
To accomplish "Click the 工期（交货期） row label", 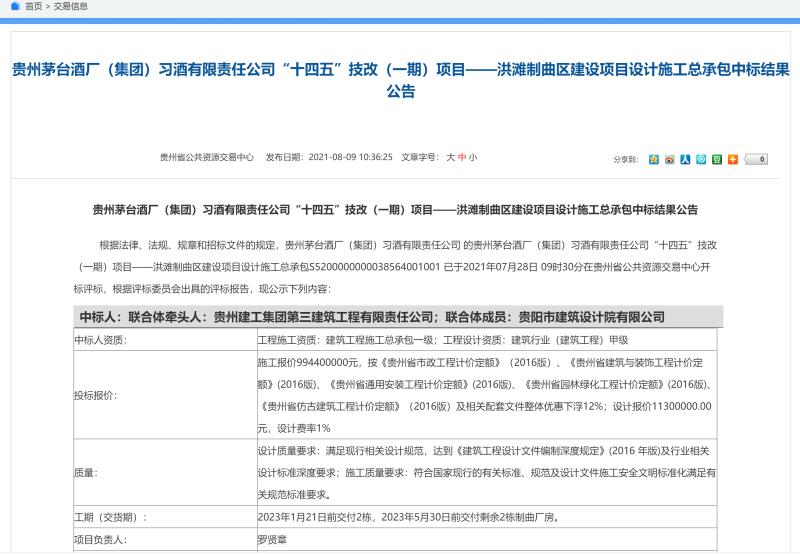I will 111,517.
